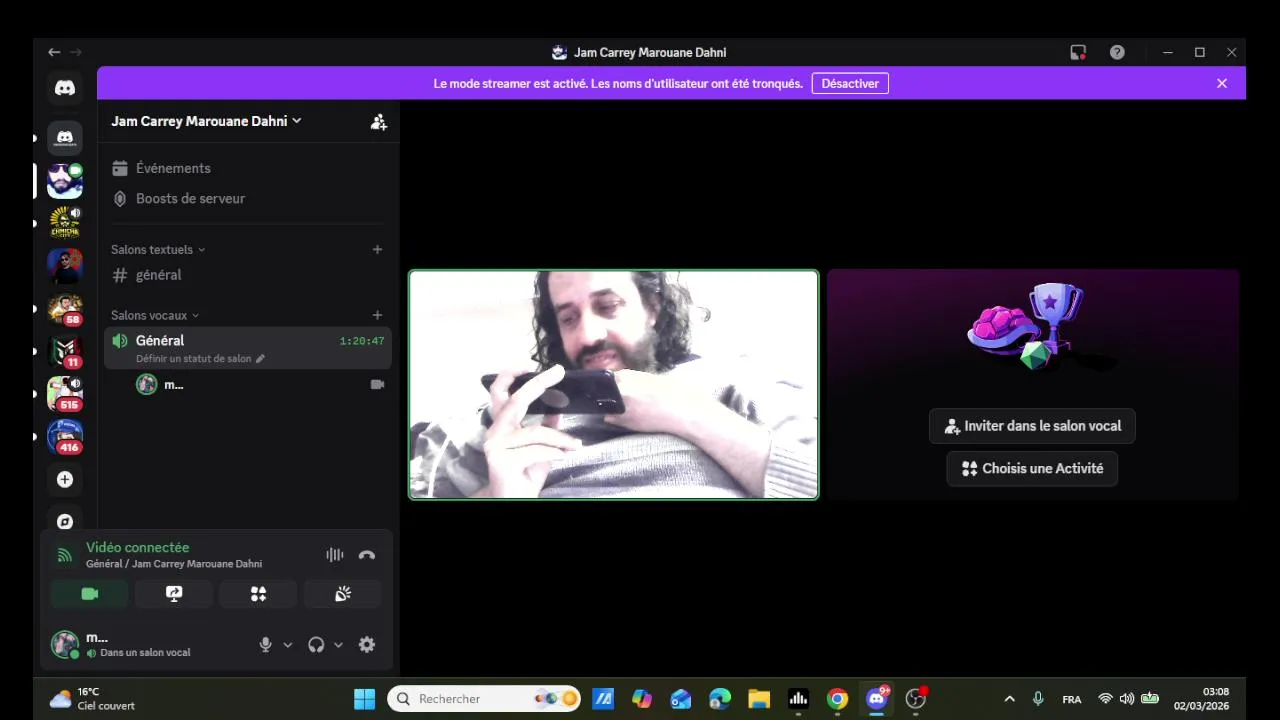Screen dimensions: 1280x720
Task: Open Microsoft Edge from the taskbar
Action: coord(720,699)
